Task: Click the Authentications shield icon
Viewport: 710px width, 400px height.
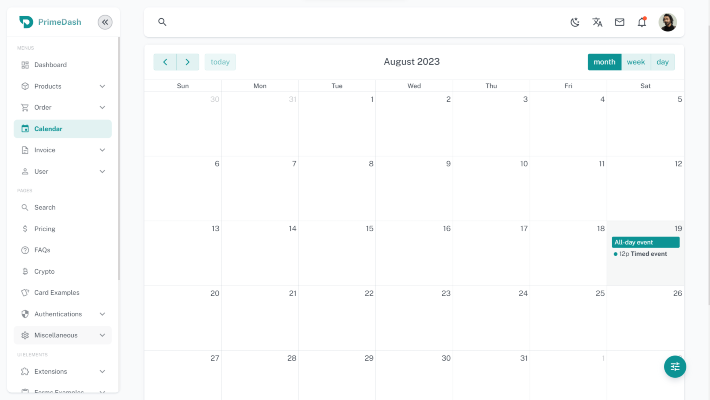Action: pyautogui.click(x=25, y=314)
